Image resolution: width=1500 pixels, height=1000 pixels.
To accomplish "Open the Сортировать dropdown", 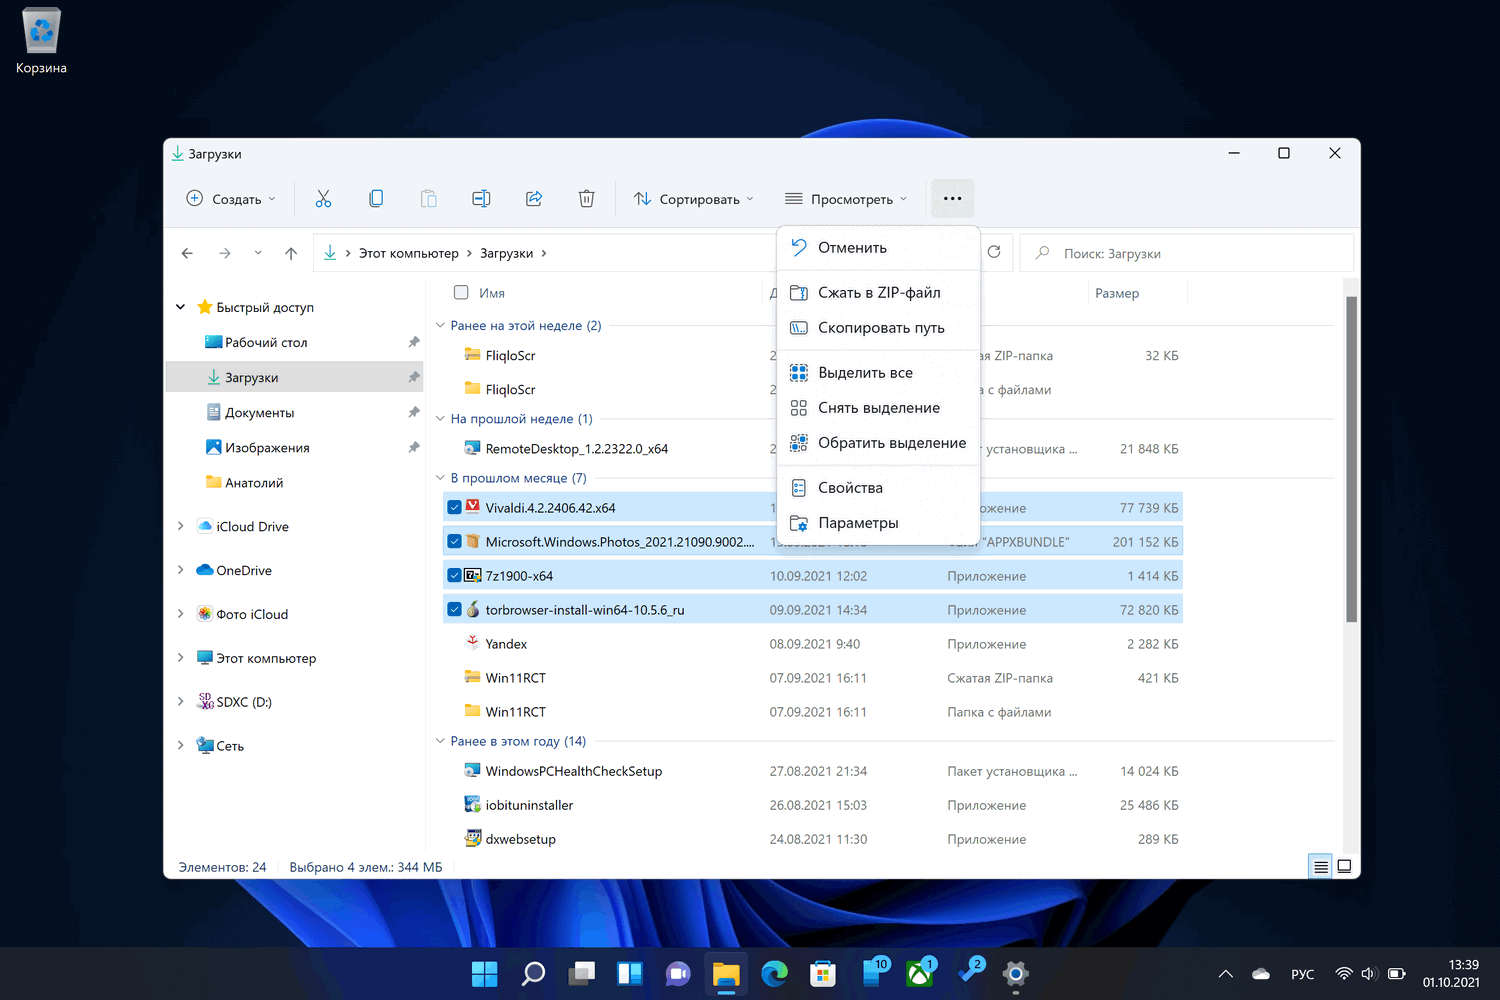I will (694, 199).
